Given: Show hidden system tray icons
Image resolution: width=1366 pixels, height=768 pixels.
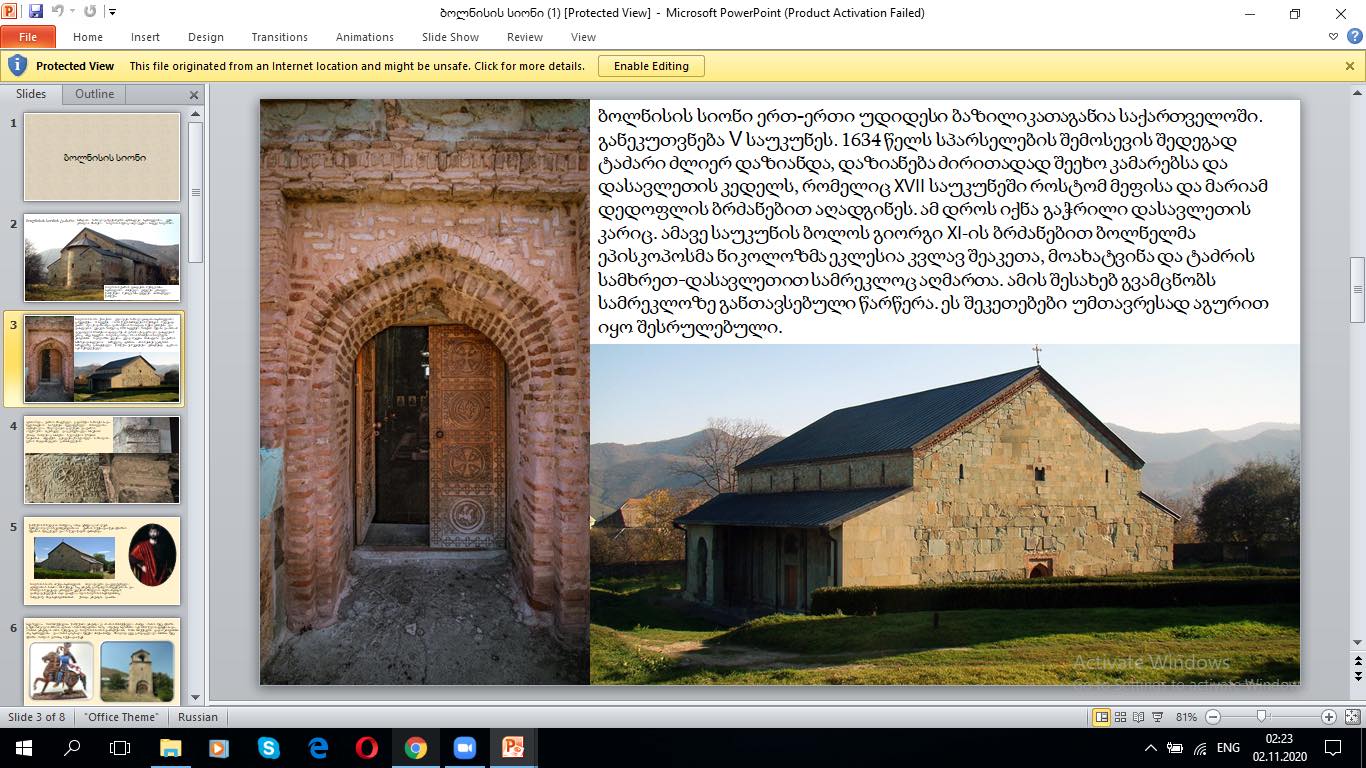Looking at the screenshot, I should pos(1151,748).
